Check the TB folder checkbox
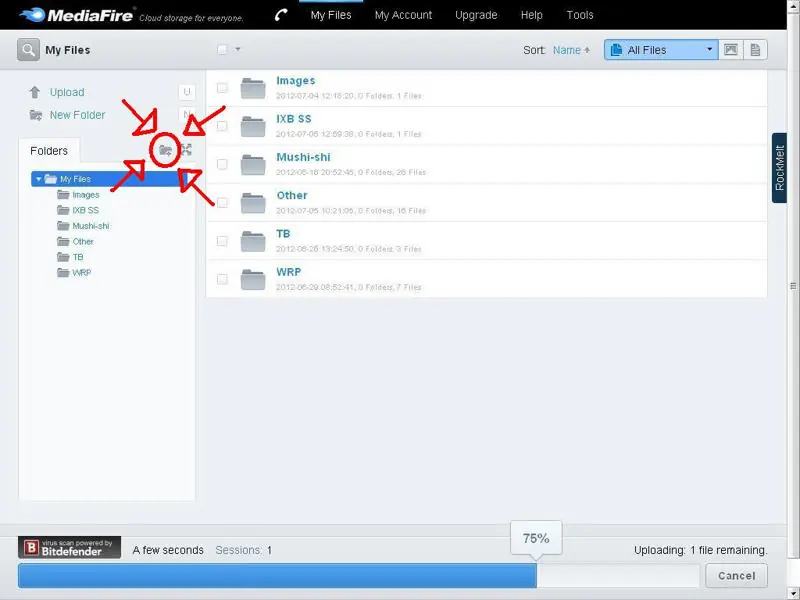Image resolution: width=800 pixels, height=600 pixels. pyautogui.click(x=222, y=241)
